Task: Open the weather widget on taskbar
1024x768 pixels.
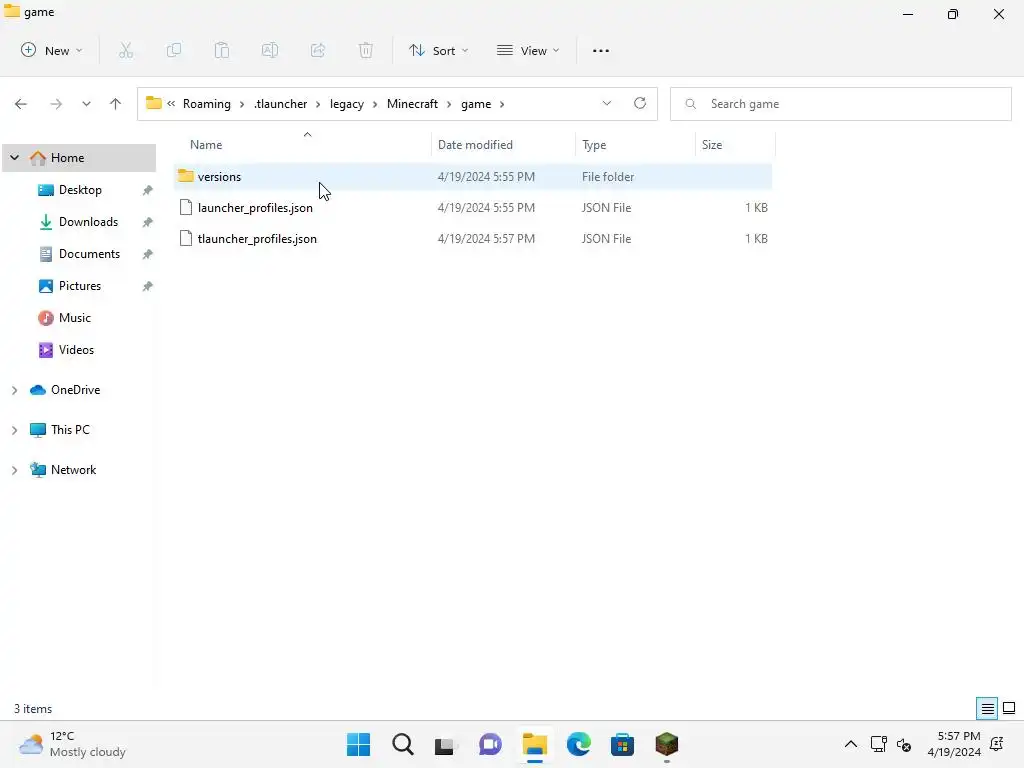Action: (x=72, y=744)
